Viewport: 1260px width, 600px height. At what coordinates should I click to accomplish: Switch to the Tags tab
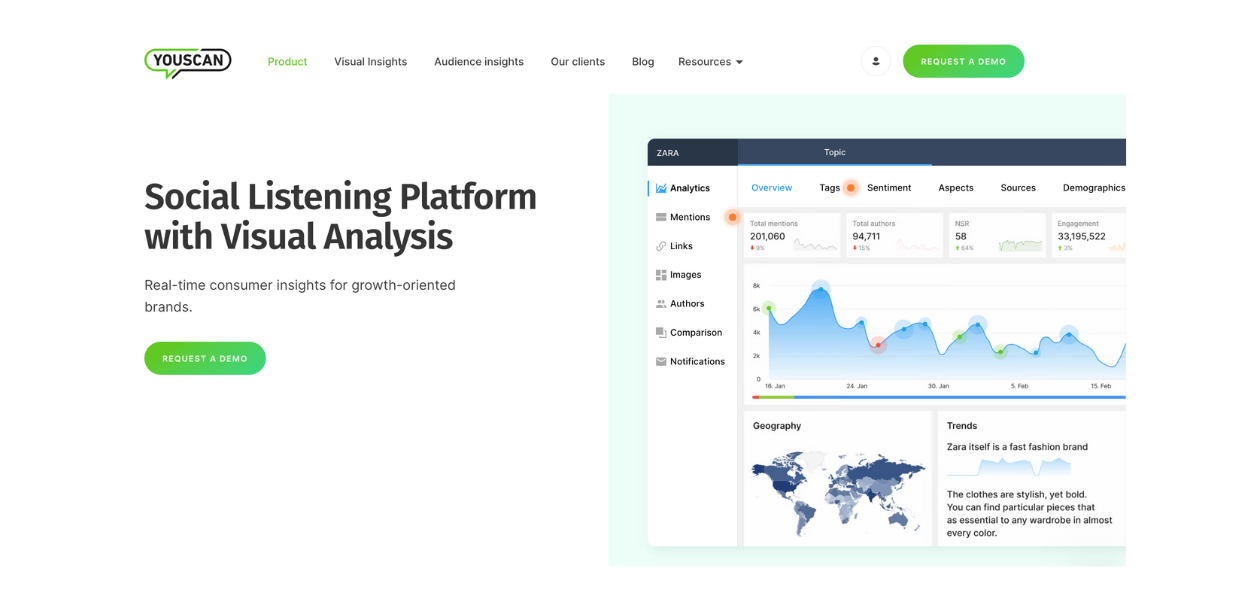point(830,188)
